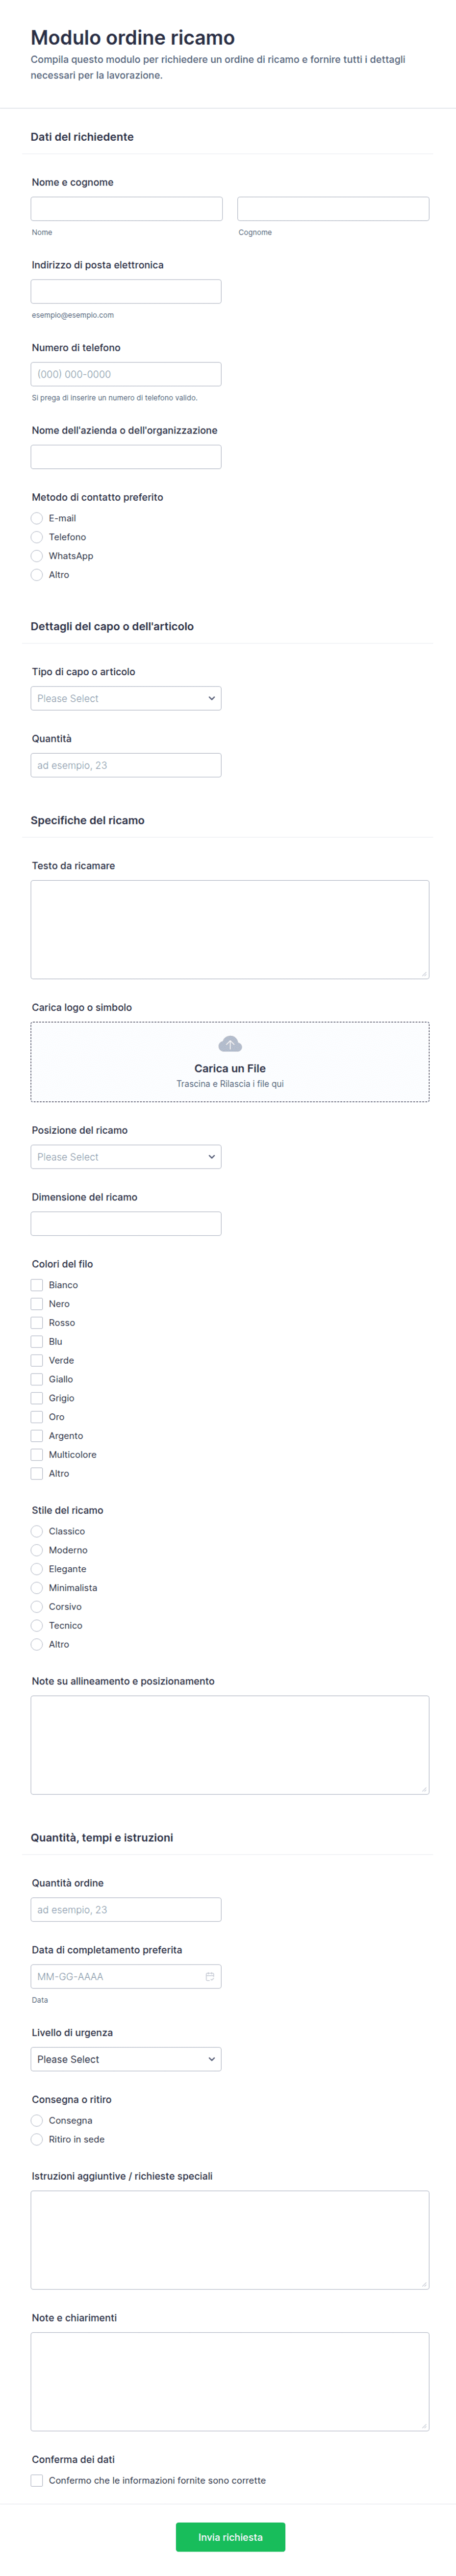
Task: Click the Testo da ricamare text area
Action: (230, 929)
